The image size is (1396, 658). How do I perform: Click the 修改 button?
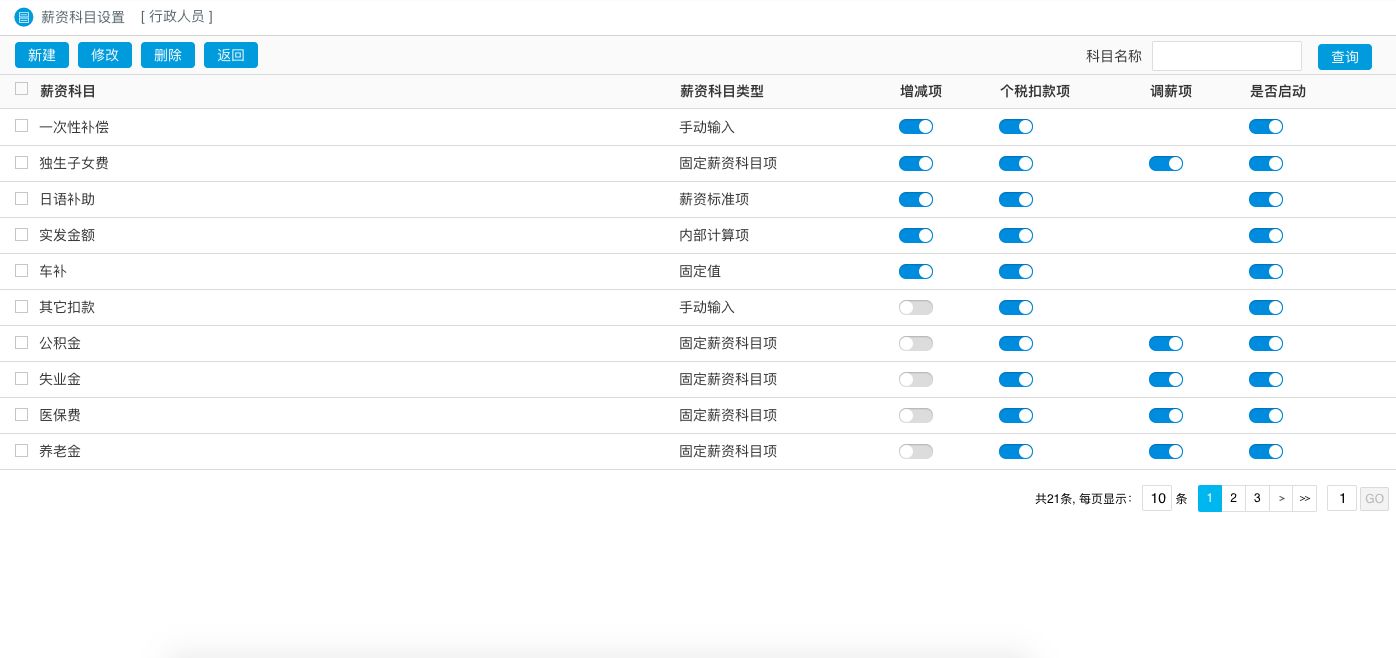[105, 55]
